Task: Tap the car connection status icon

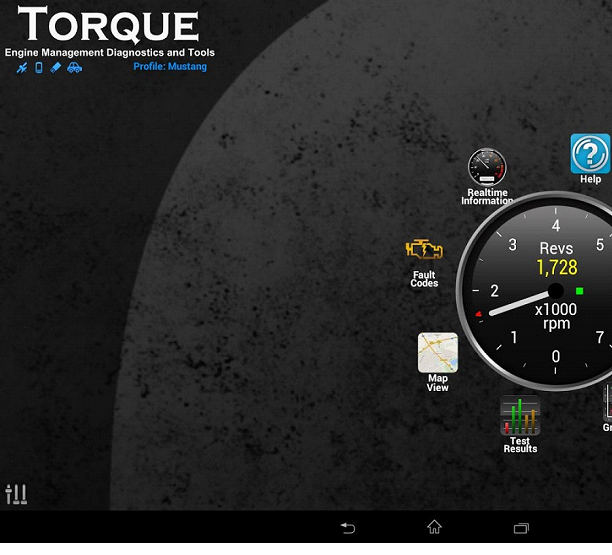Action: 74,68
